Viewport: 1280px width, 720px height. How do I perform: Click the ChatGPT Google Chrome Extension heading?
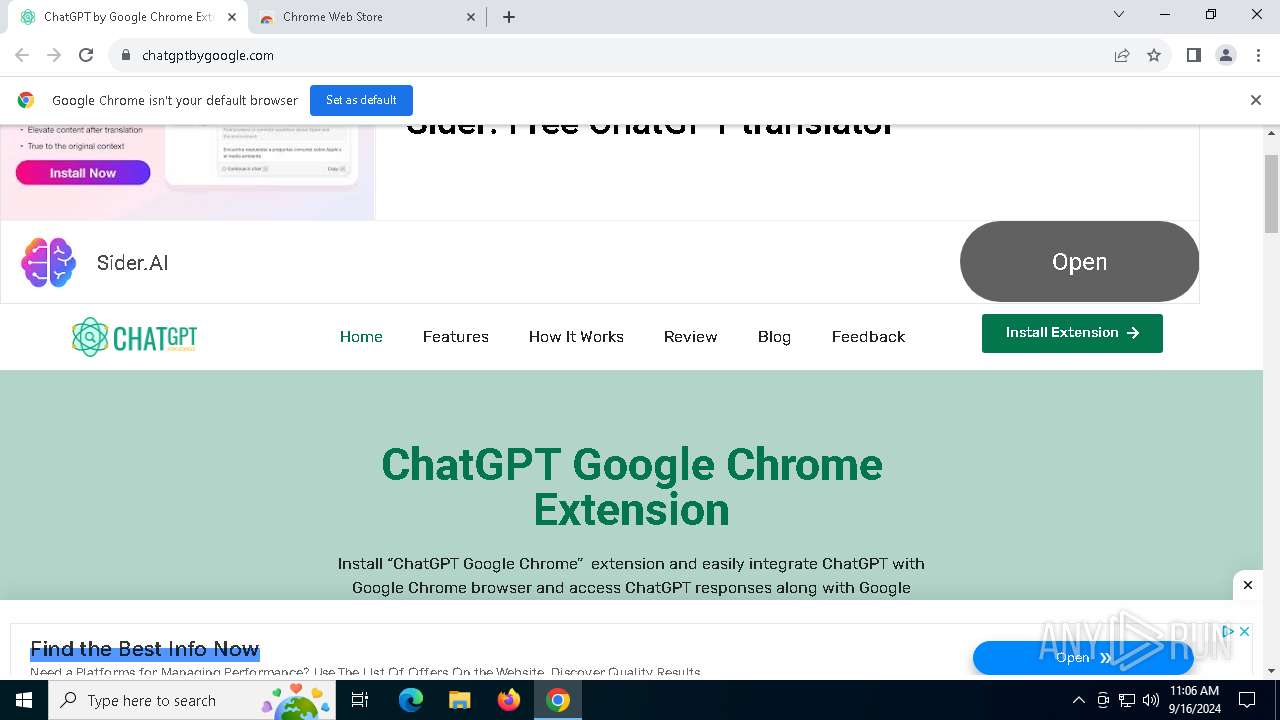632,487
